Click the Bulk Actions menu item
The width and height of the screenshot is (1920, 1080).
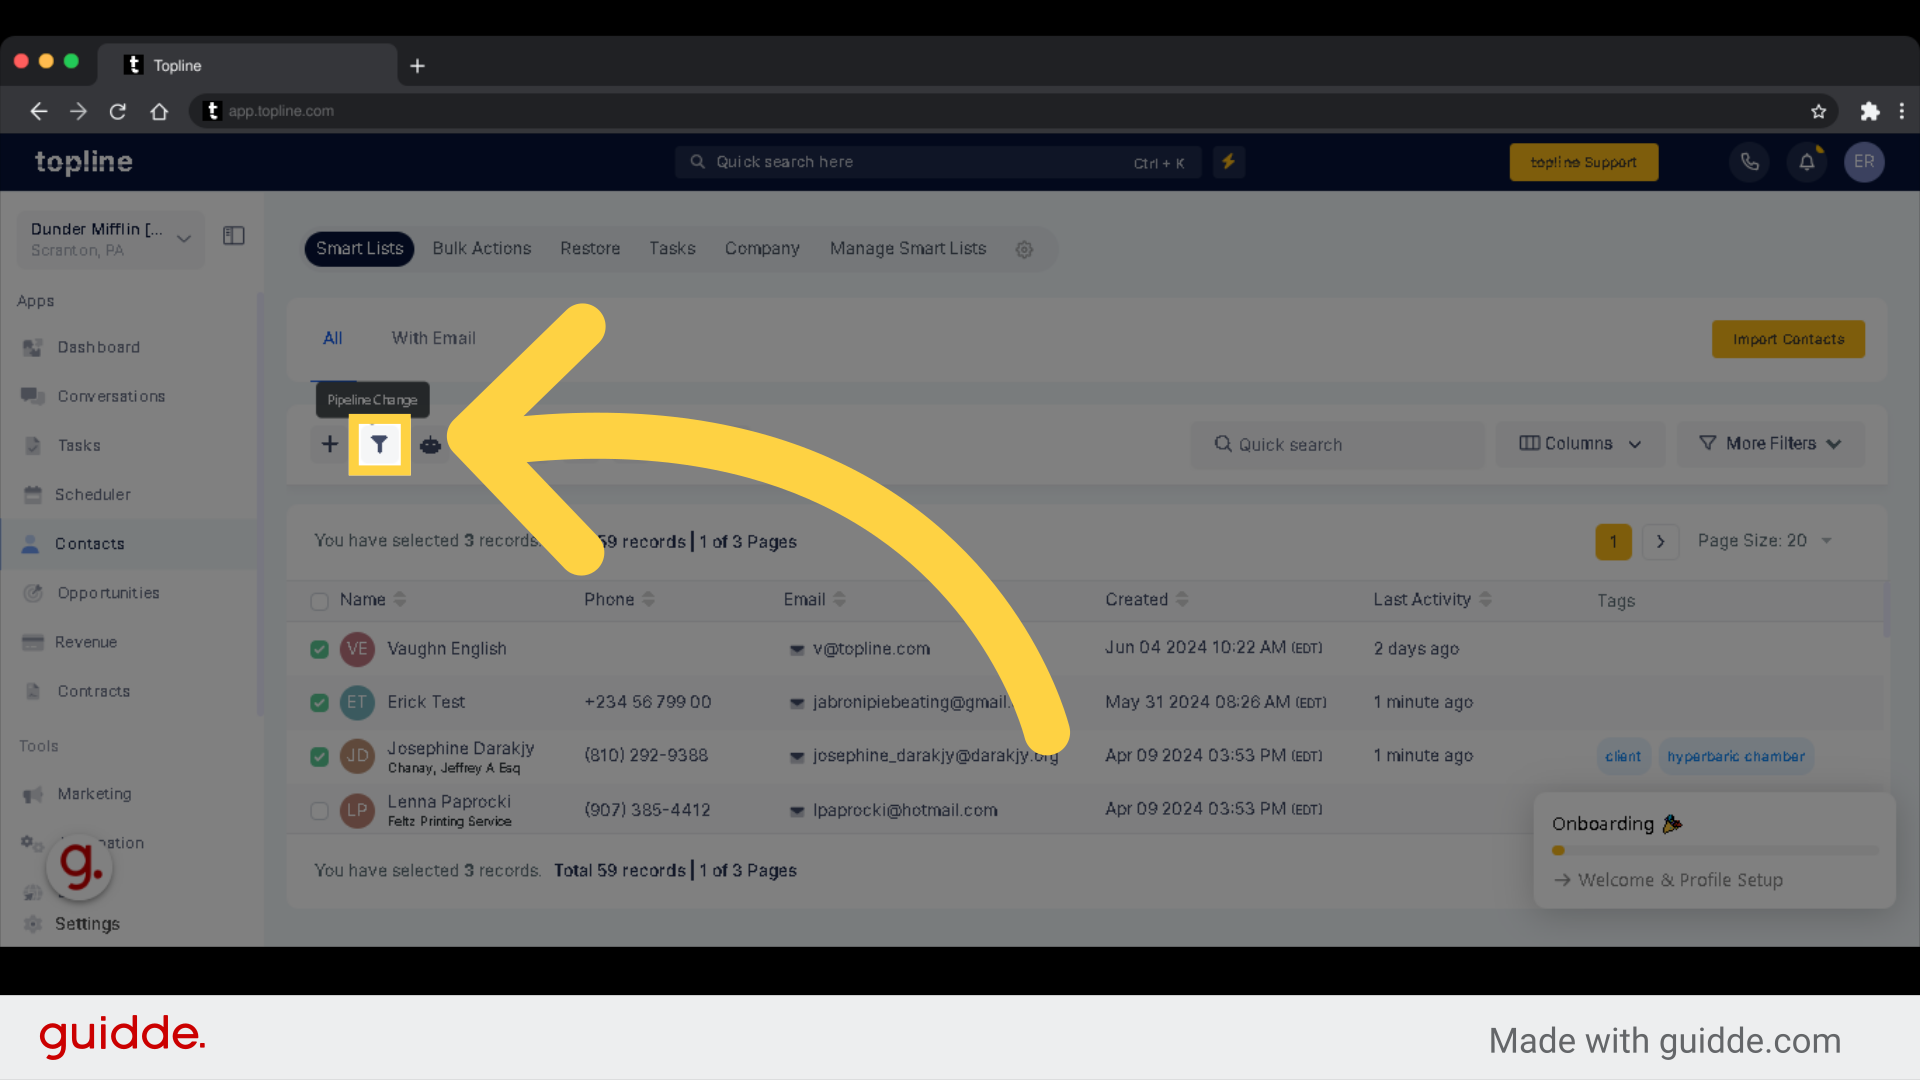pyautogui.click(x=481, y=248)
